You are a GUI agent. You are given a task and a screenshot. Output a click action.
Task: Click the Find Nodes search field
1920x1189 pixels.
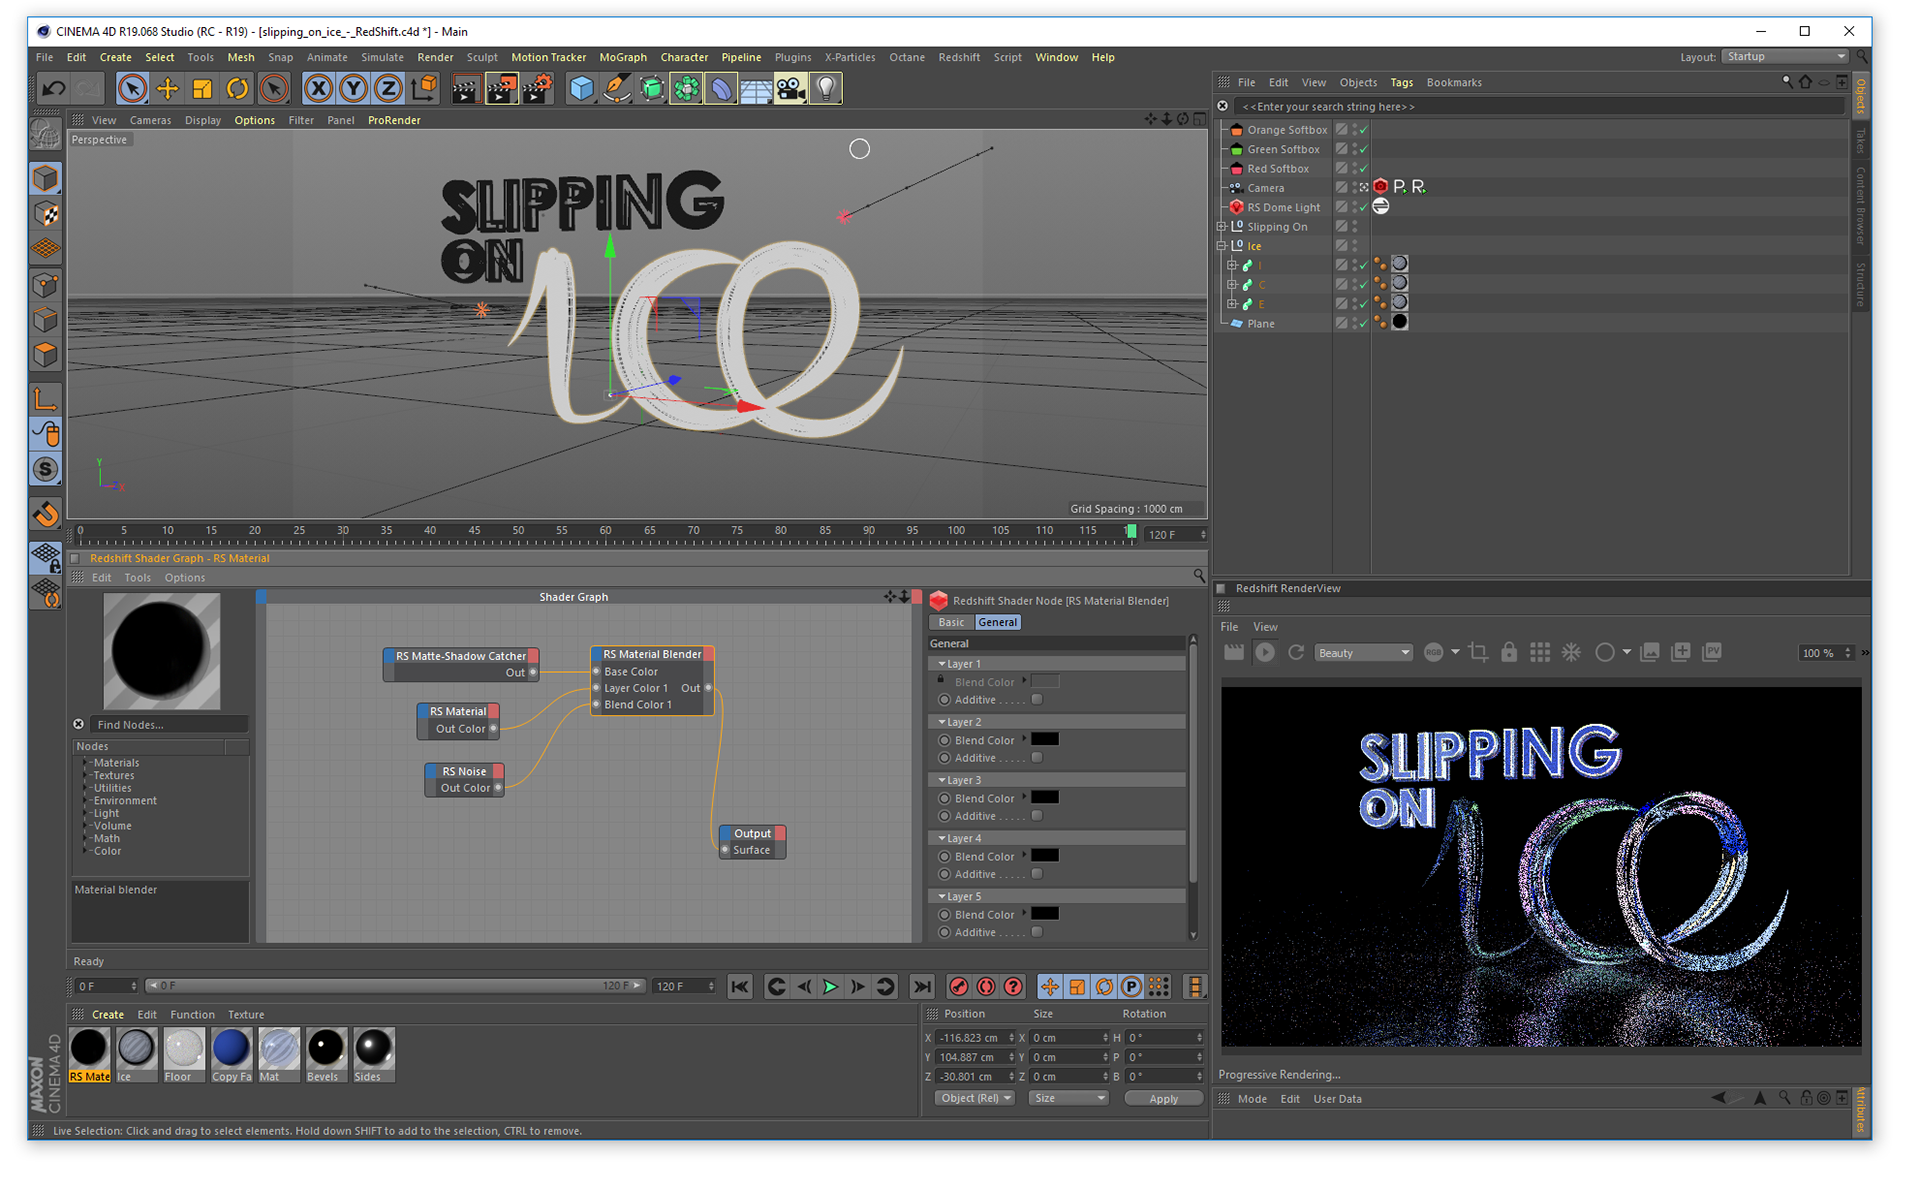click(x=168, y=725)
